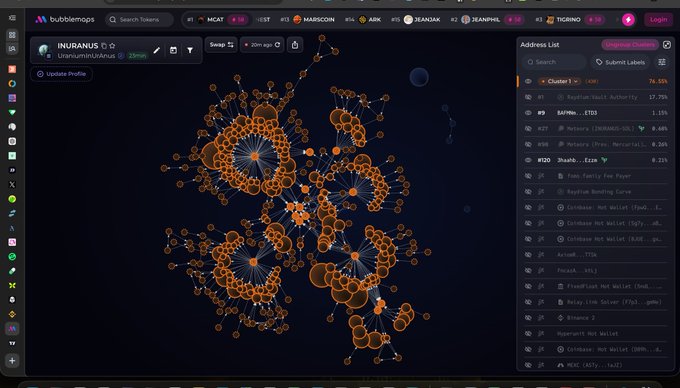Collapse the left sidebar menu icon
Image resolution: width=680 pixels, height=388 pixels.
click(x=12, y=18)
